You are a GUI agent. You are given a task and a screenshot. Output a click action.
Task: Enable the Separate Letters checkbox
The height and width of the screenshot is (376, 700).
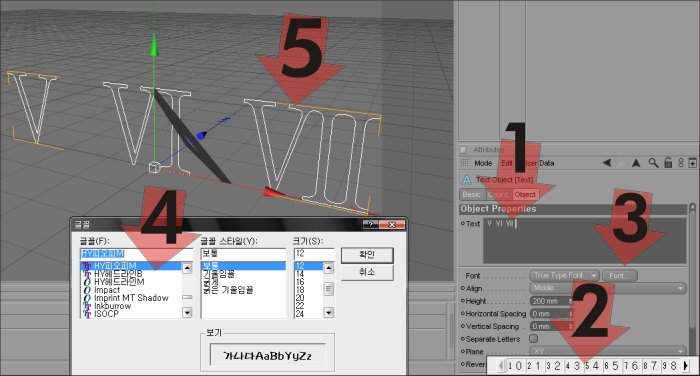pyautogui.click(x=533, y=338)
